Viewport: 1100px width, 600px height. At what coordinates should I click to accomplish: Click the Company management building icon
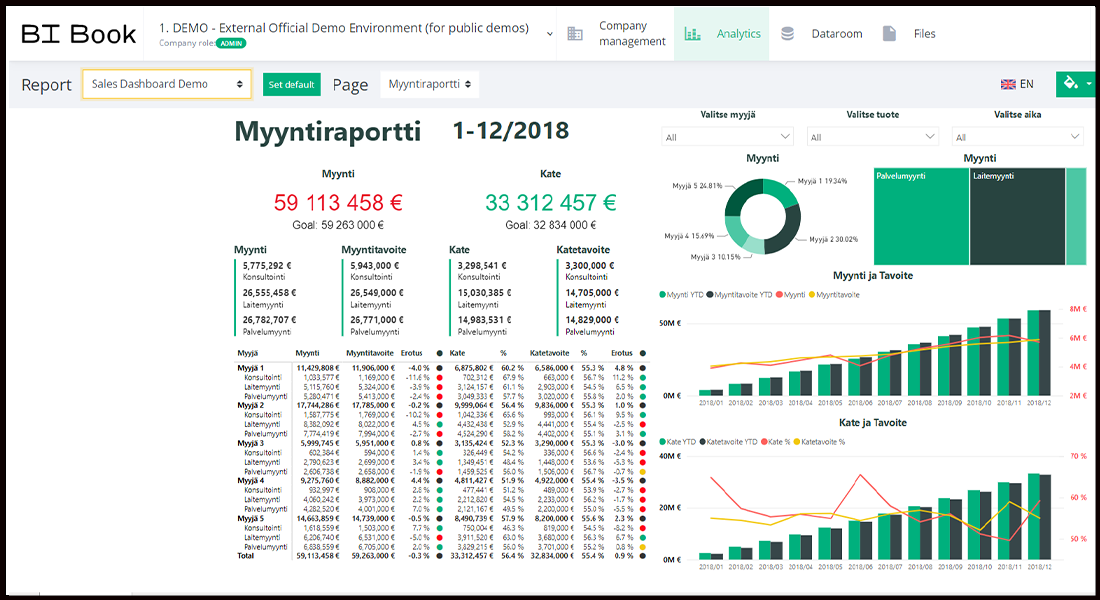[x=575, y=34]
